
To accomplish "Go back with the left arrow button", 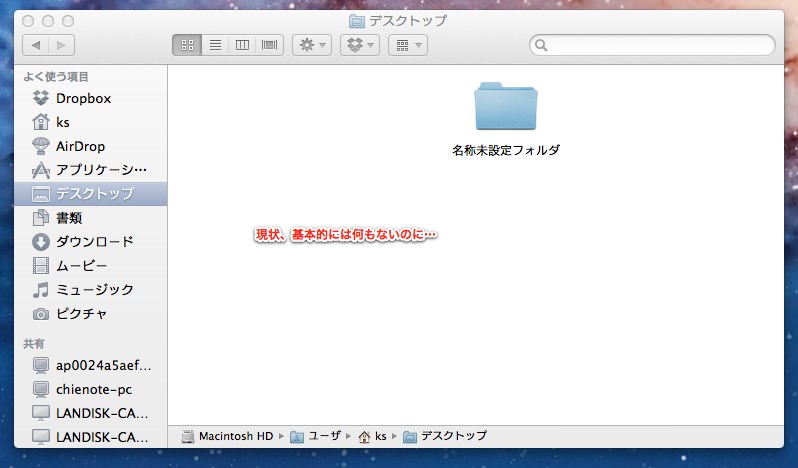I will (x=36, y=45).
